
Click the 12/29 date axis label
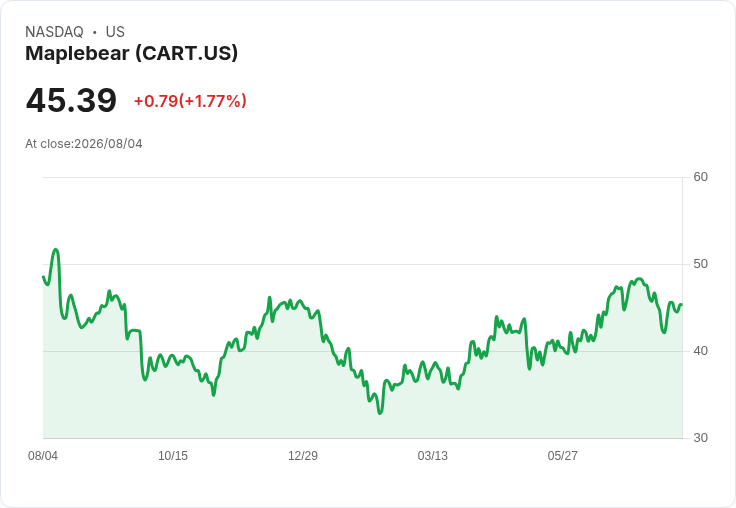coord(303,456)
